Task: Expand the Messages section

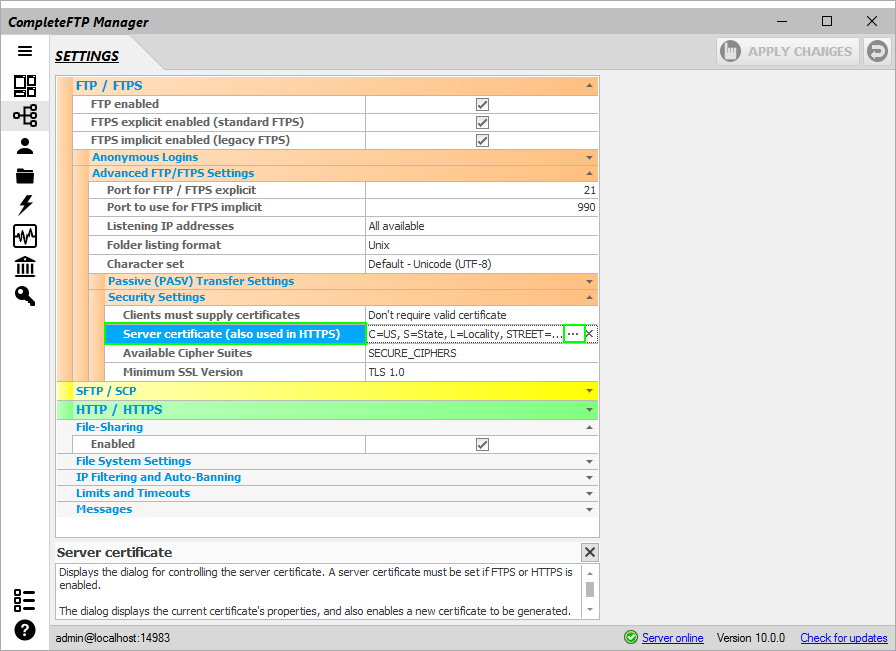Action: pyautogui.click(x=589, y=510)
